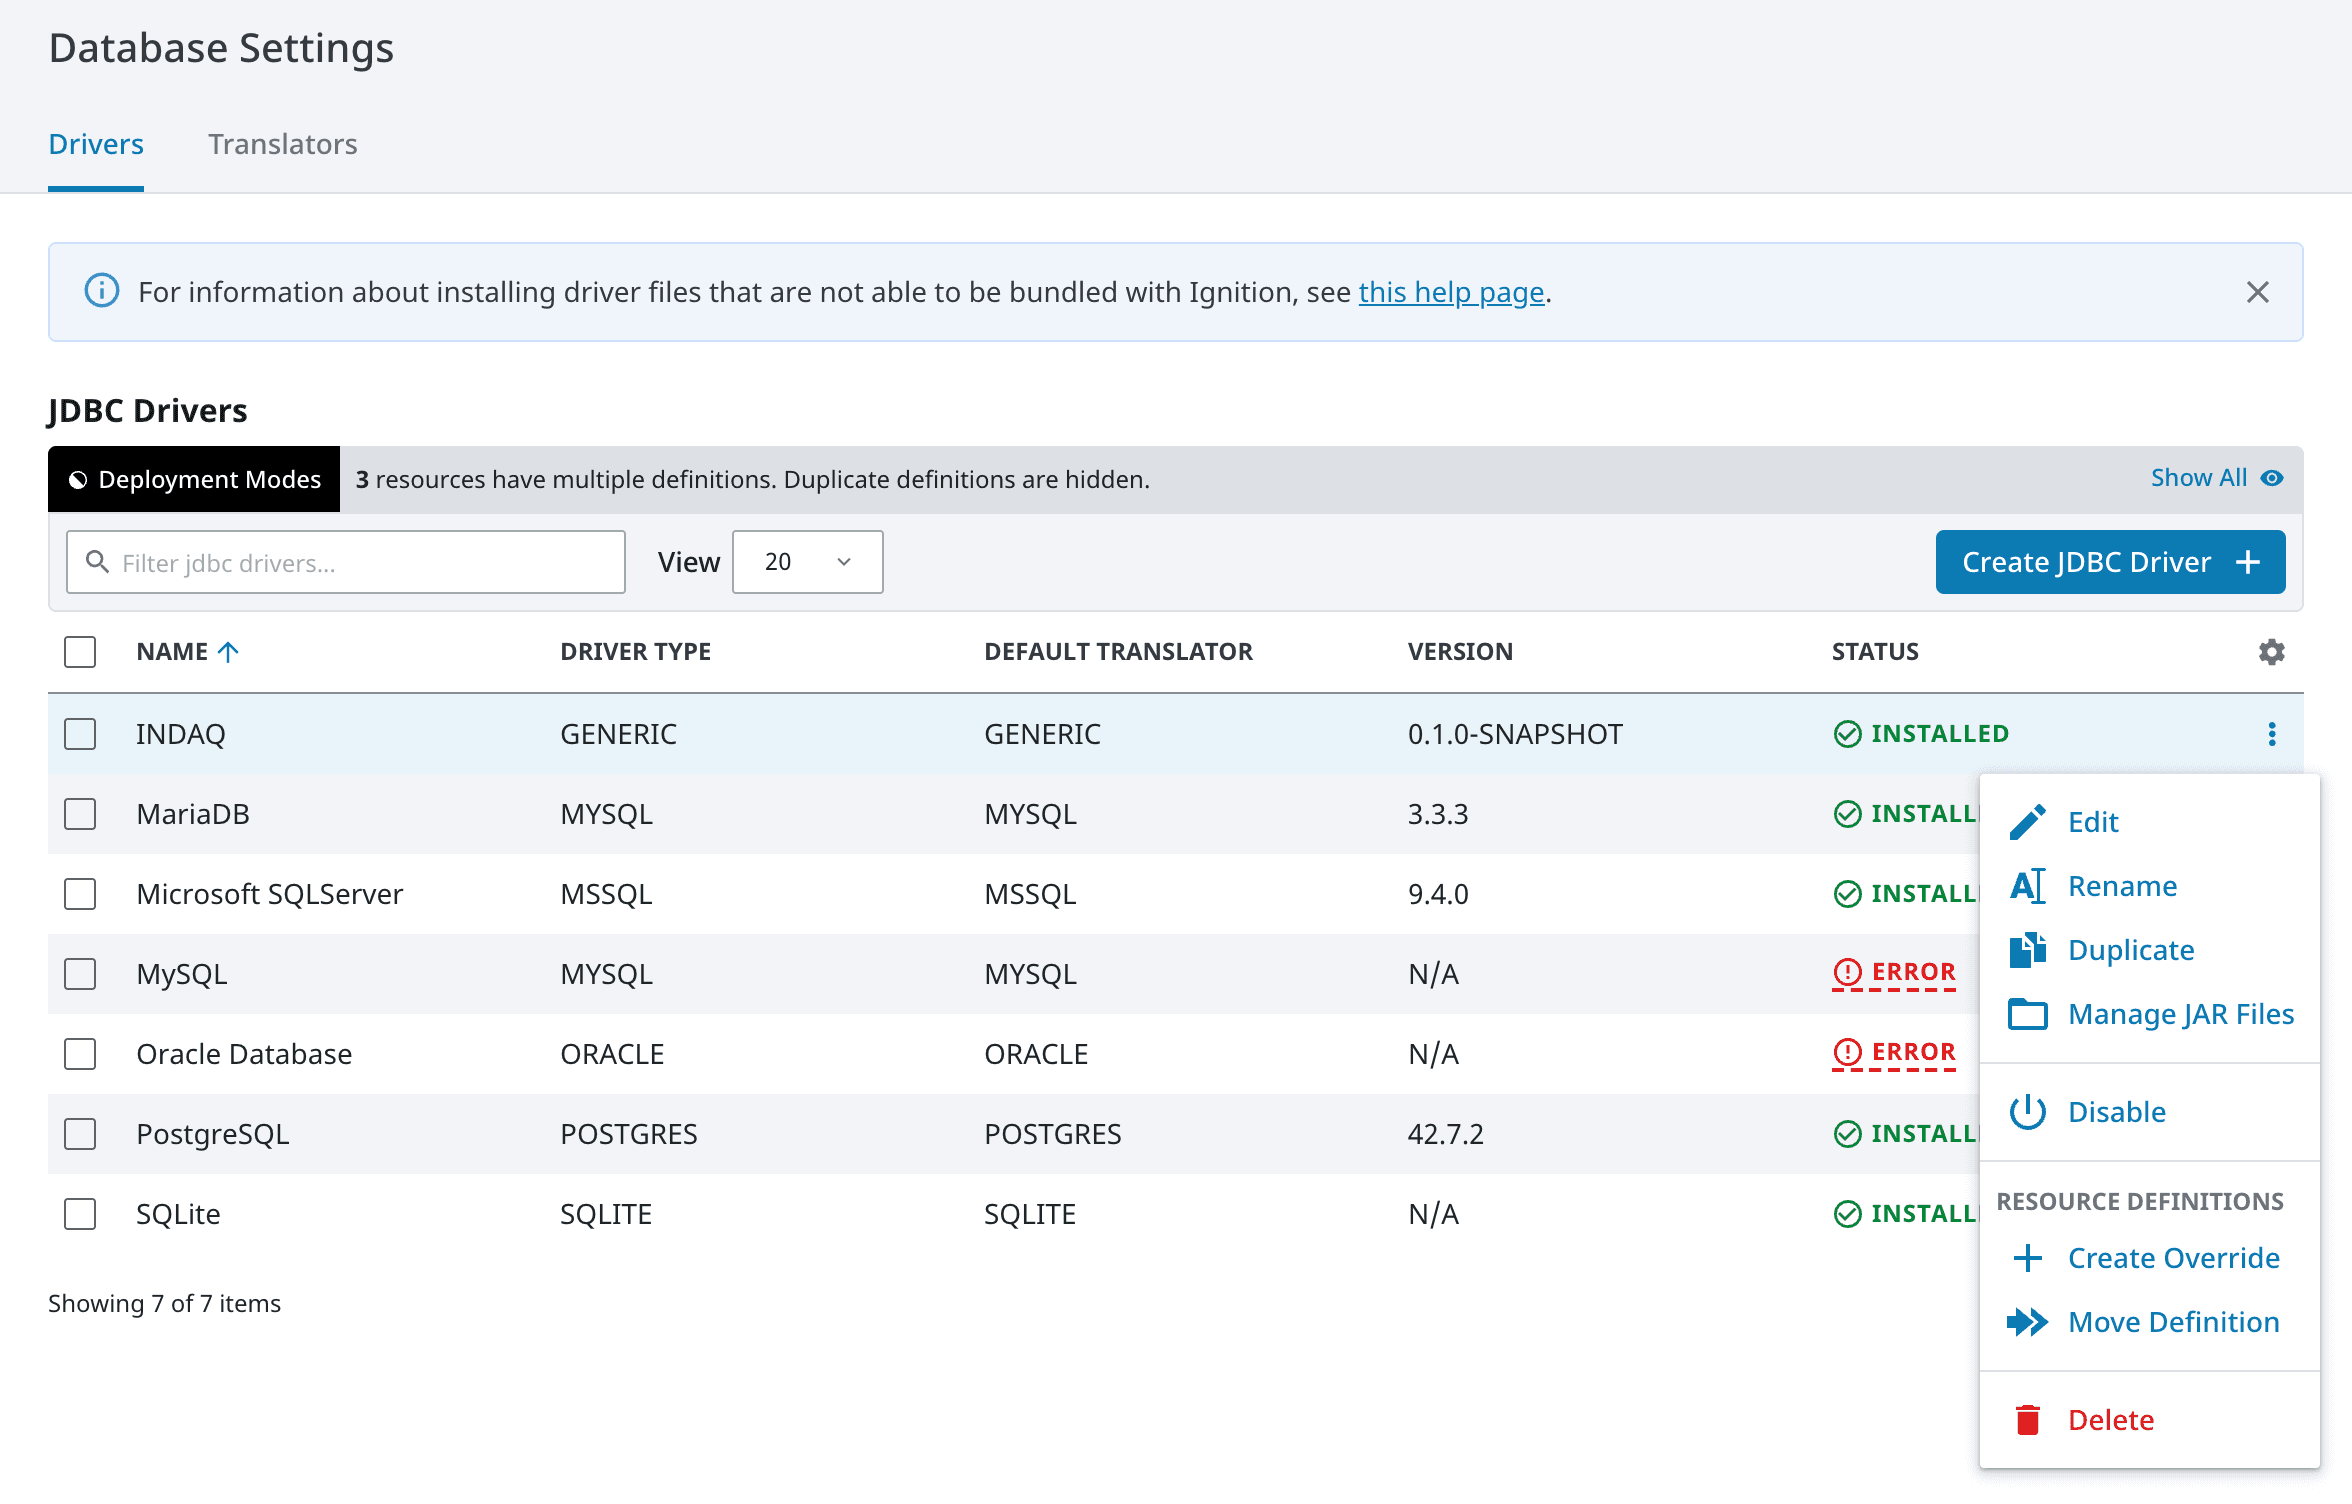The width and height of the screenshot is (2352, 1504).
Task: Click the Deployment Modes button
Action: [194, 479]
